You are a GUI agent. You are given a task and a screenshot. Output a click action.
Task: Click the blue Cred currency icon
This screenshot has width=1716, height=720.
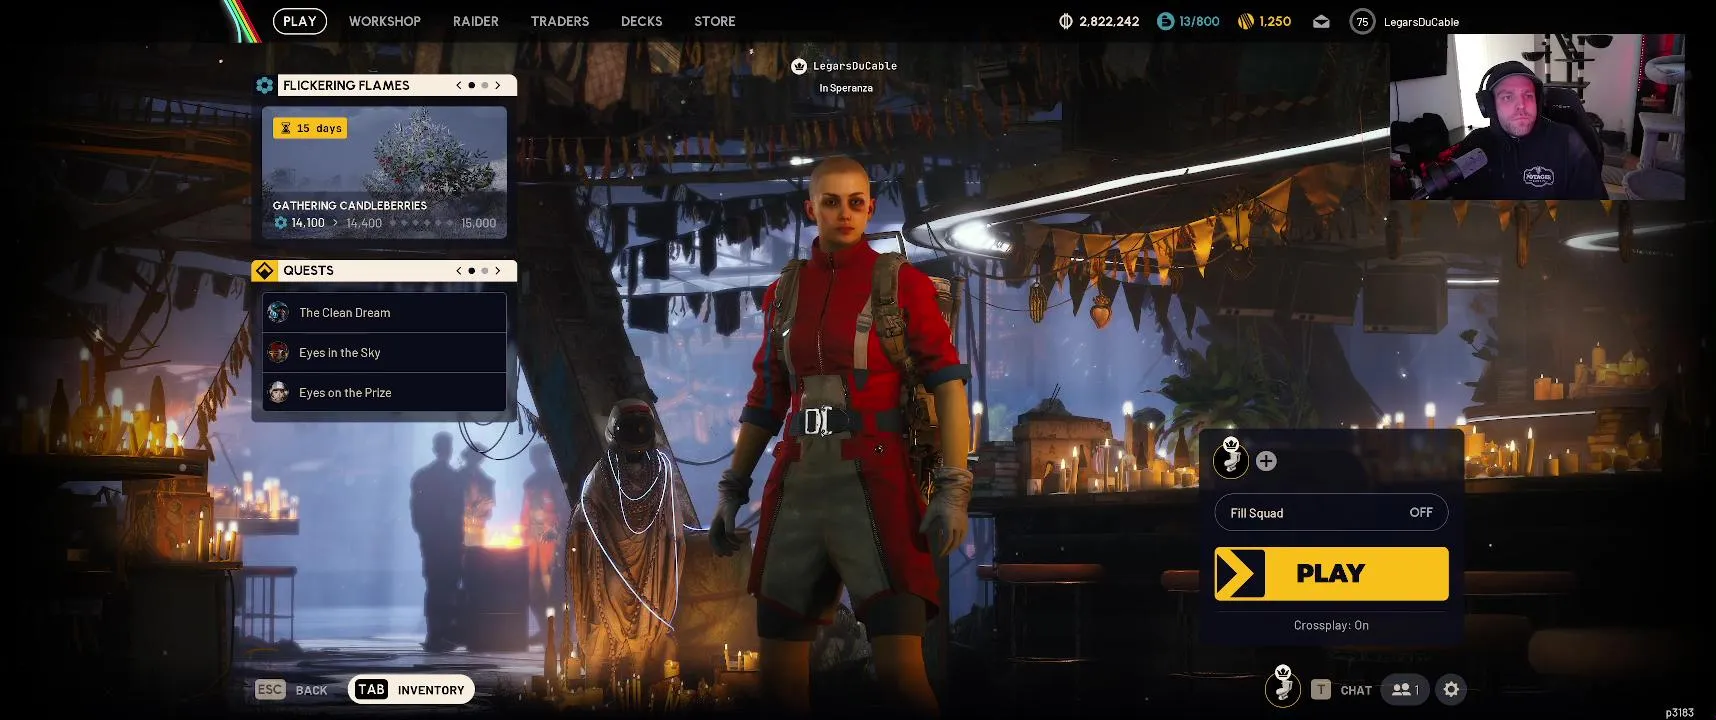[x=1165, y=21]
